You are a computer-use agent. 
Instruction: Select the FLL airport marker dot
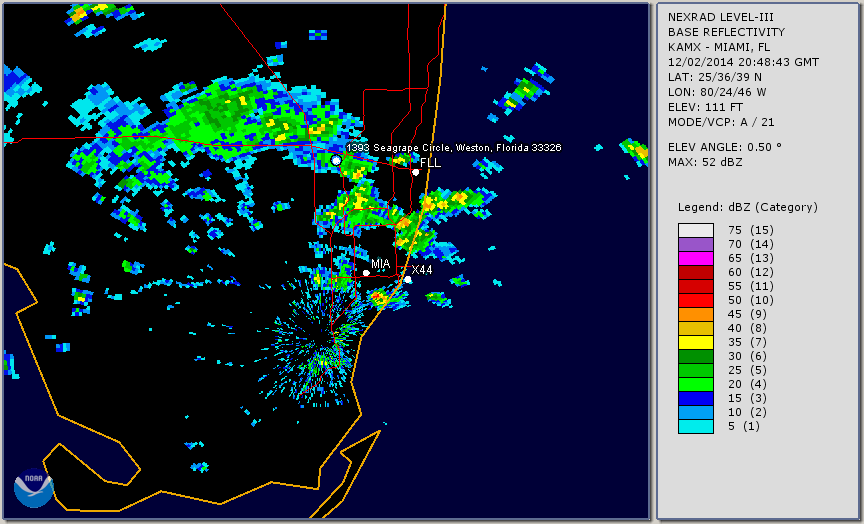click(x=415, y=172)
